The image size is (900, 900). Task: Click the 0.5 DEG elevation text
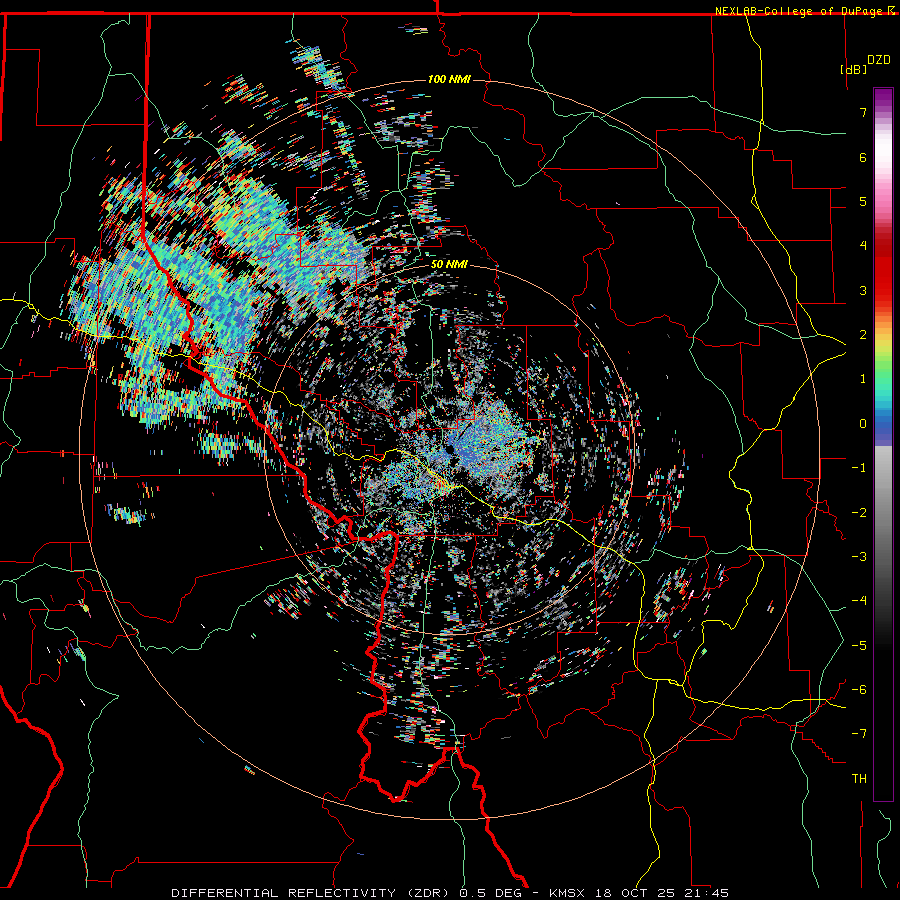point(491,893)
